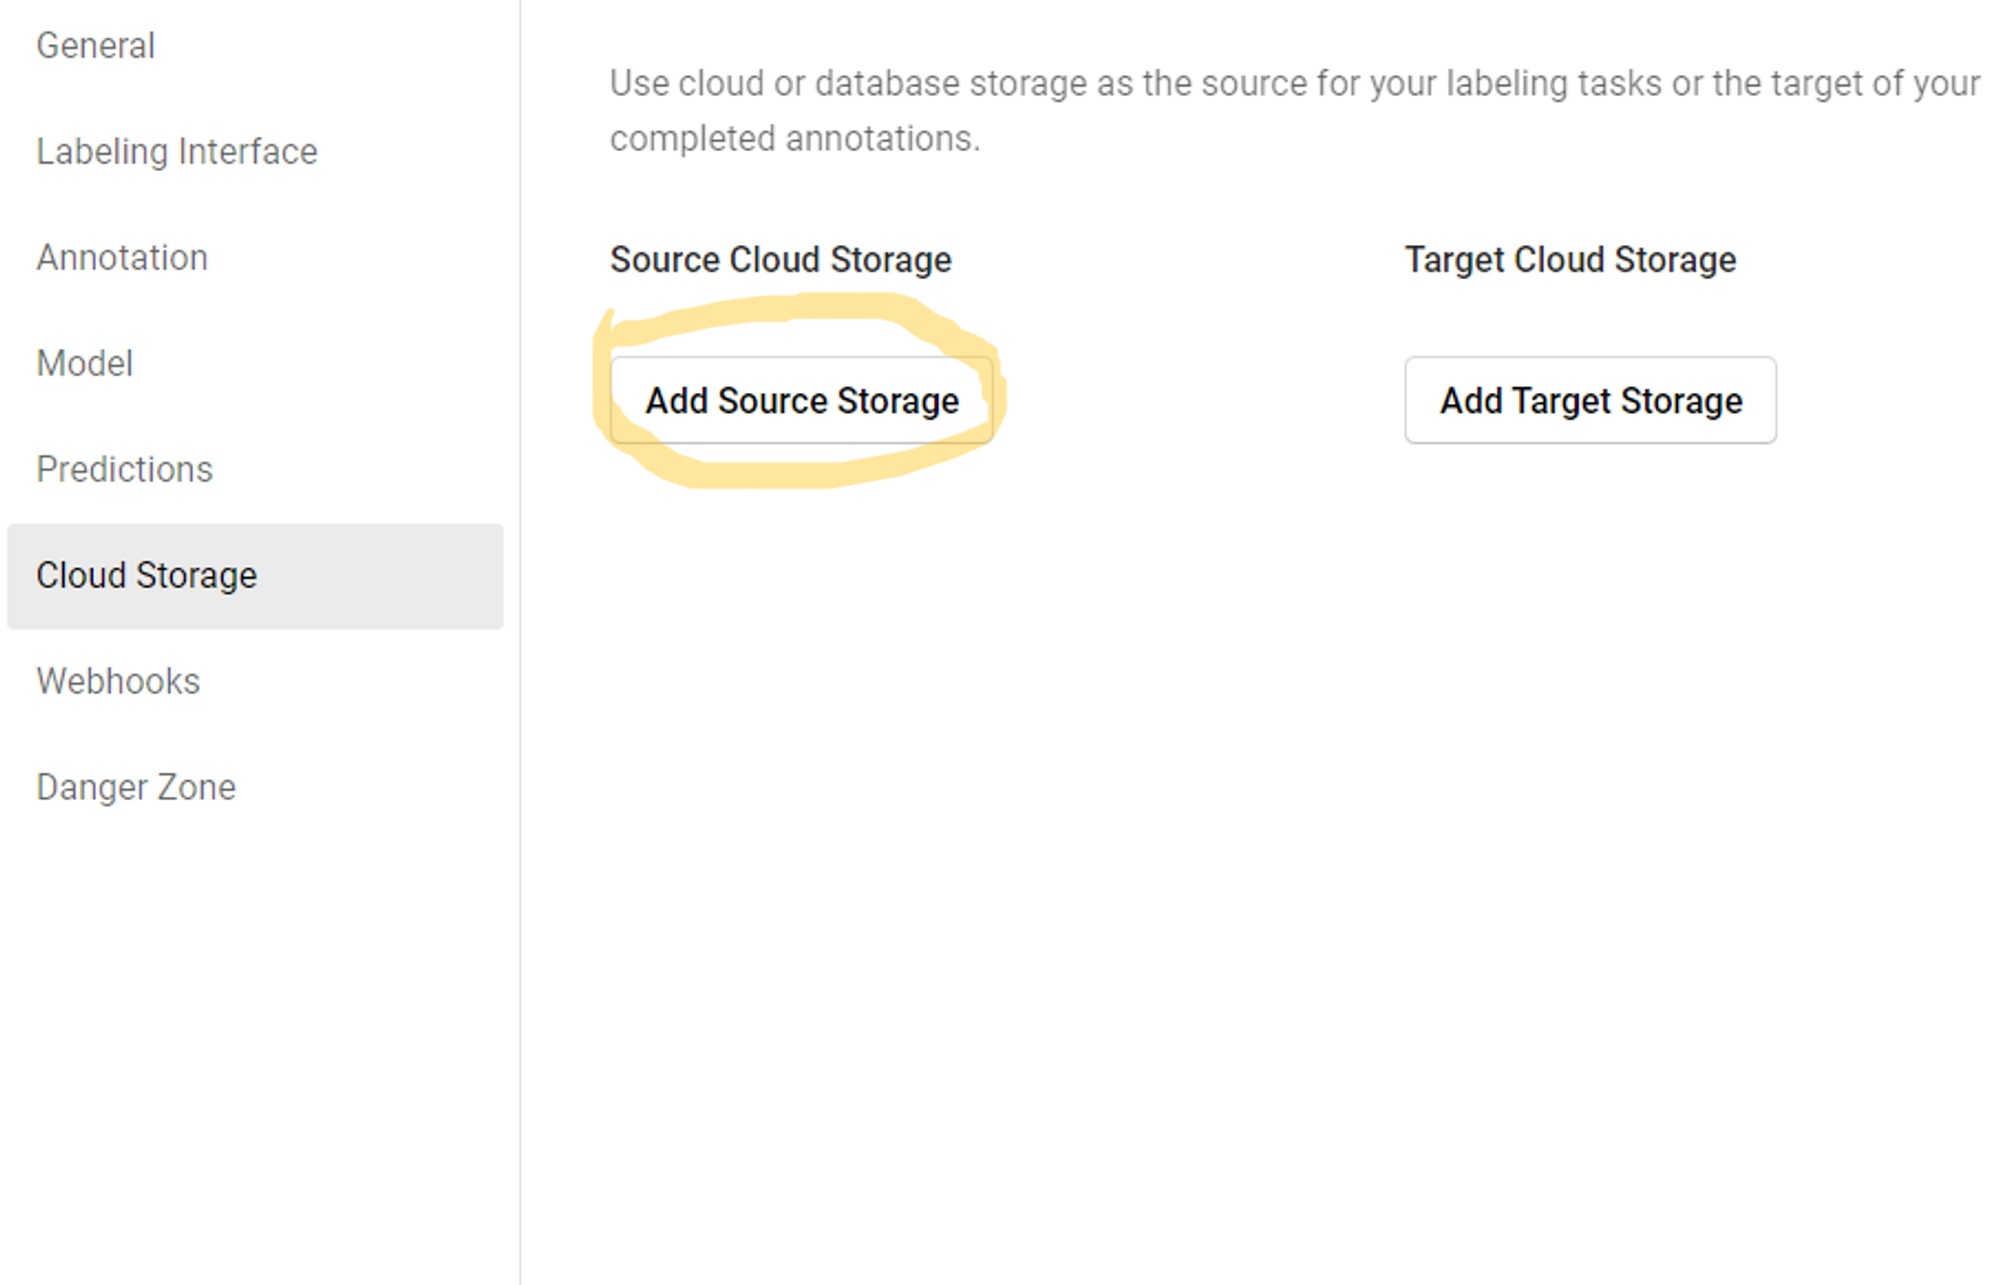Click the Target Cloud Storage heading
The image size is (2000, 1285).
point(1570,260)
